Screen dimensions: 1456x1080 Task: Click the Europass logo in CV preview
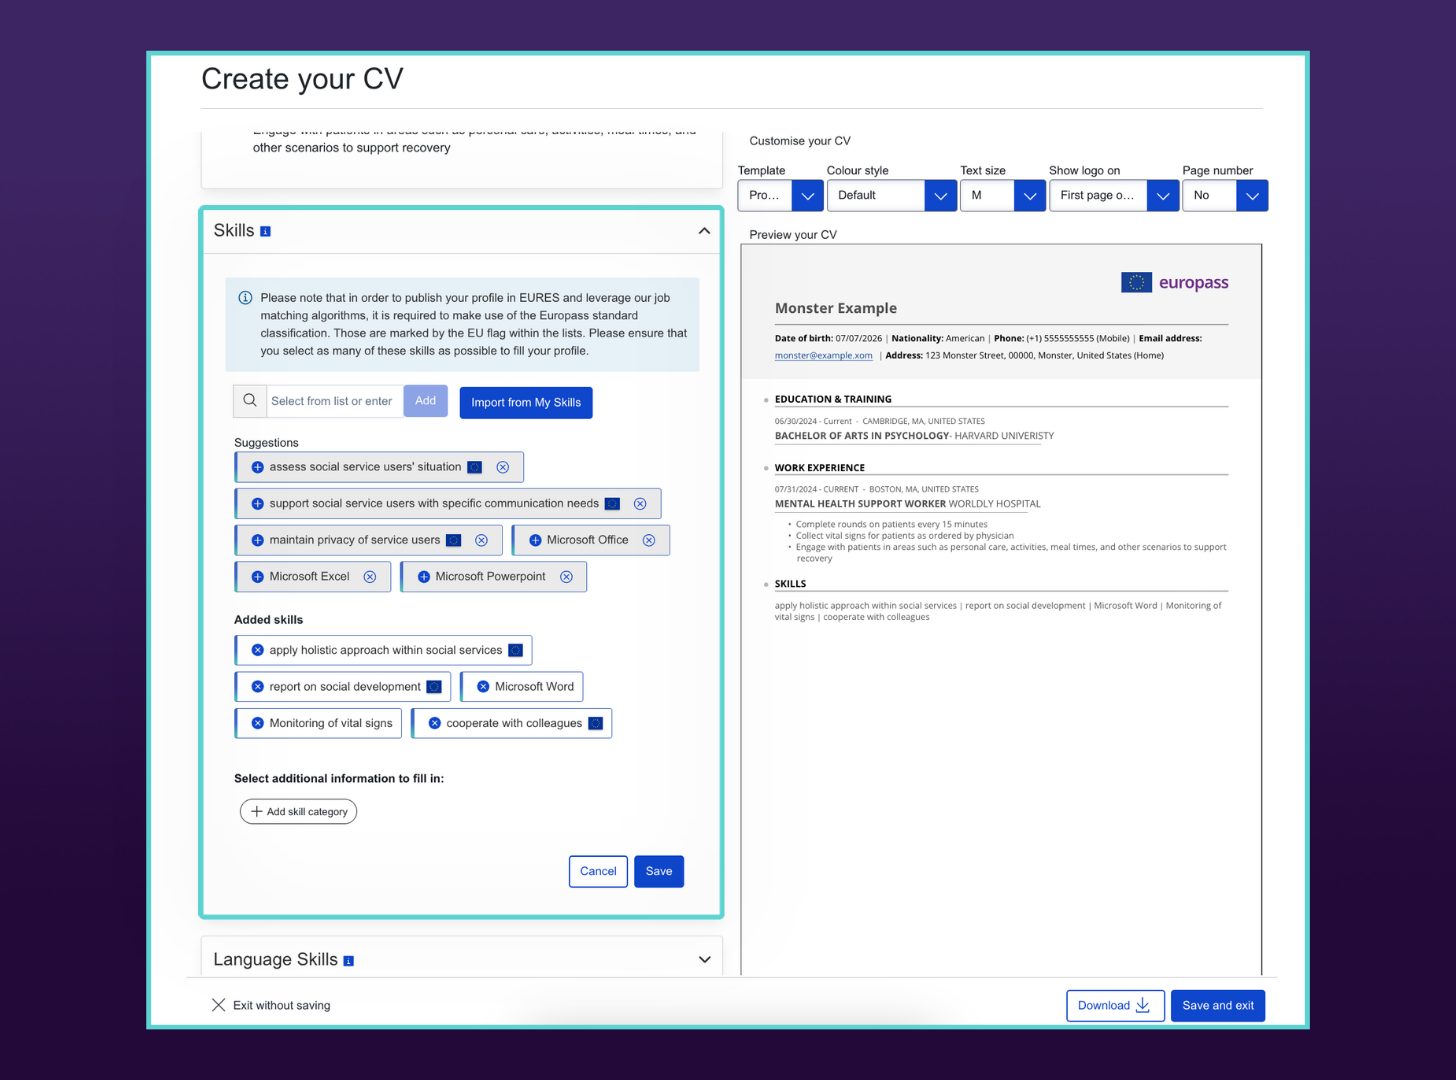pyautogui.click(x=1175, y=283)
